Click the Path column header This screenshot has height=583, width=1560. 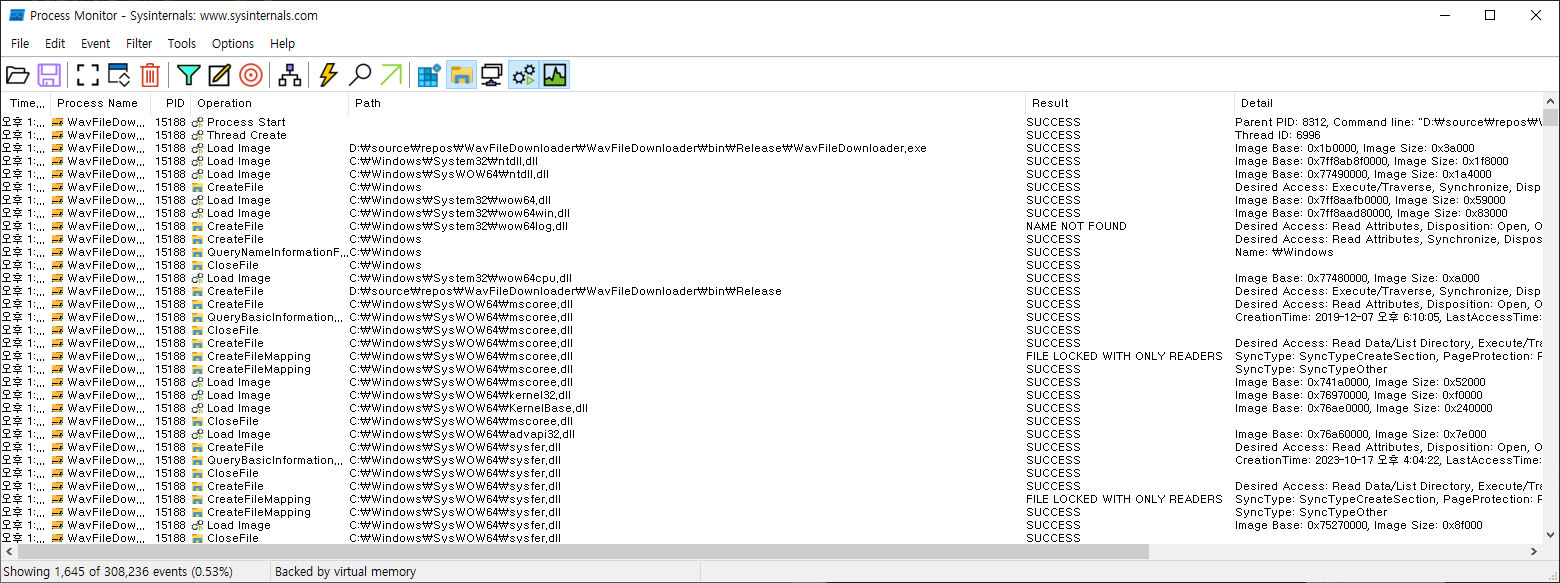tap(687, 103)
